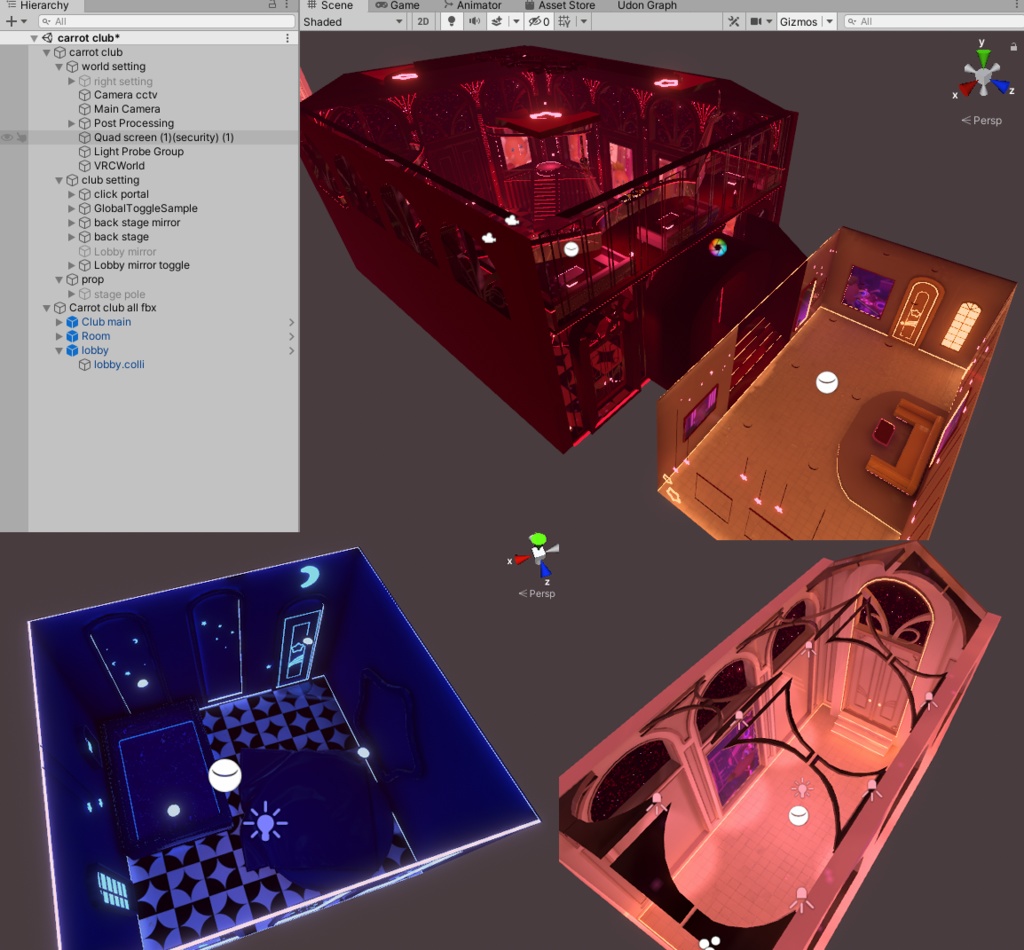
Task: Select the Hierarchy panel tab
Action: 38,5
